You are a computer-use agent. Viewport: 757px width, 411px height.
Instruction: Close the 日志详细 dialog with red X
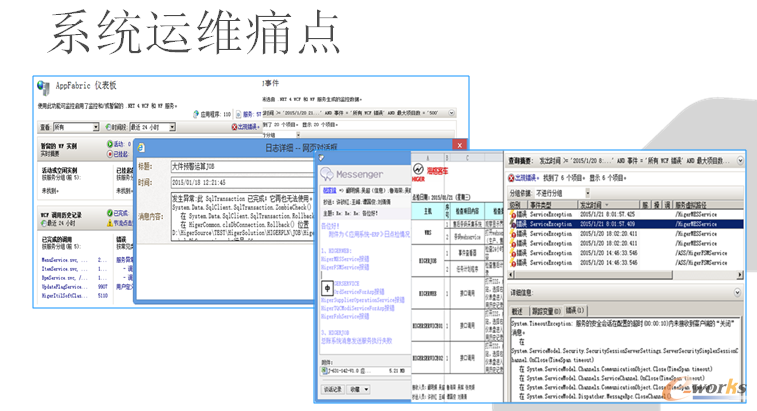[459, 147]
